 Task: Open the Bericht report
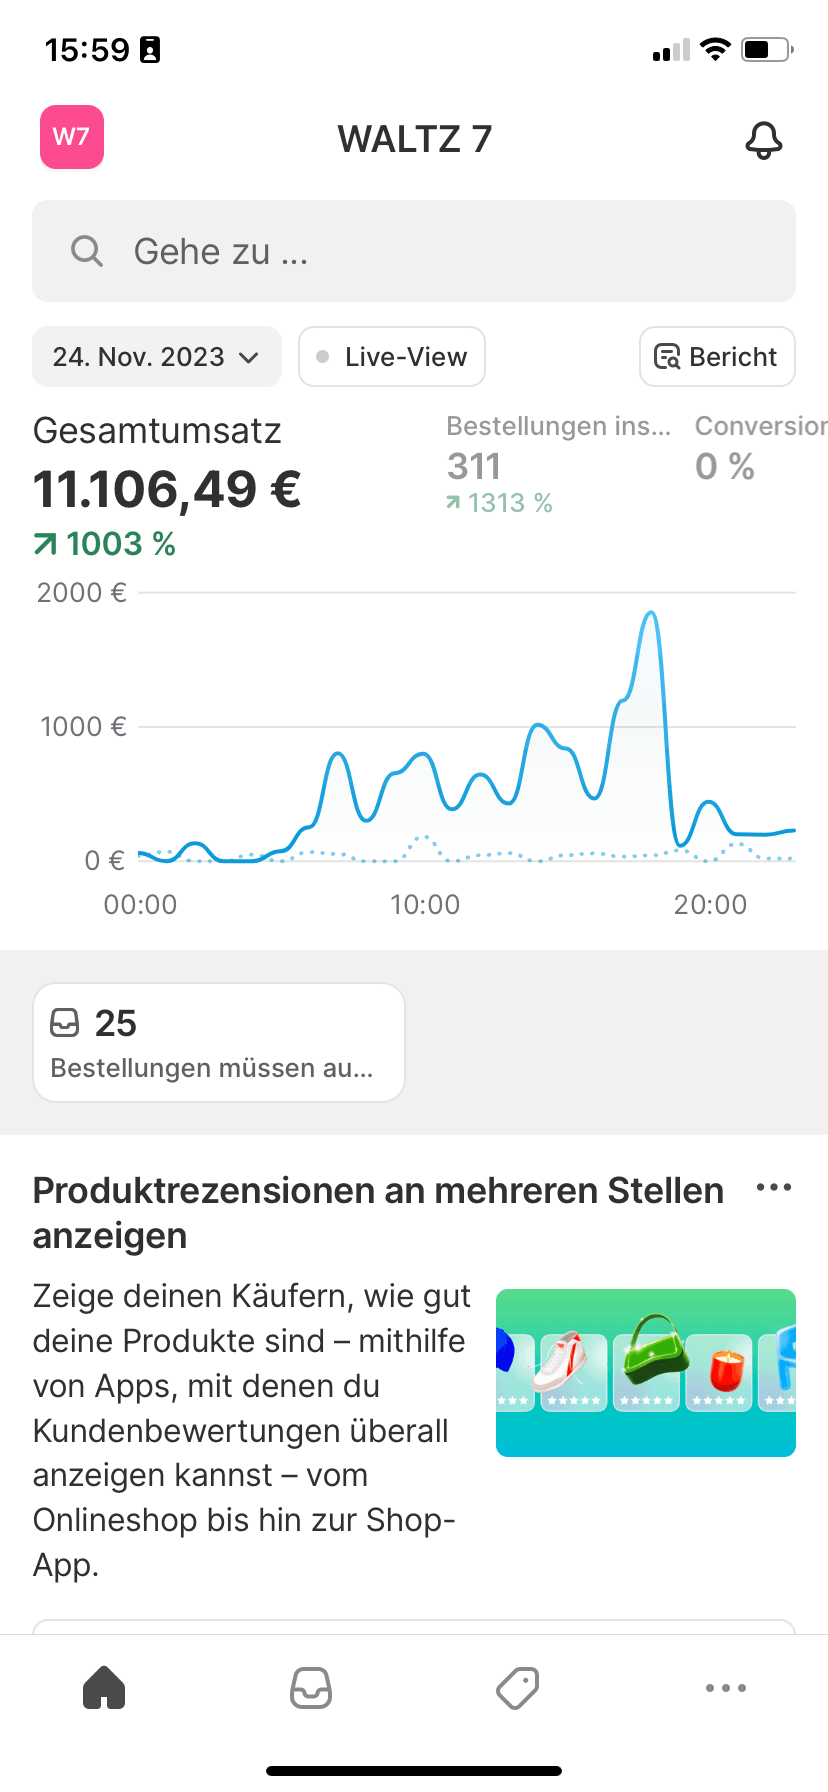click(x=717, y=357)
